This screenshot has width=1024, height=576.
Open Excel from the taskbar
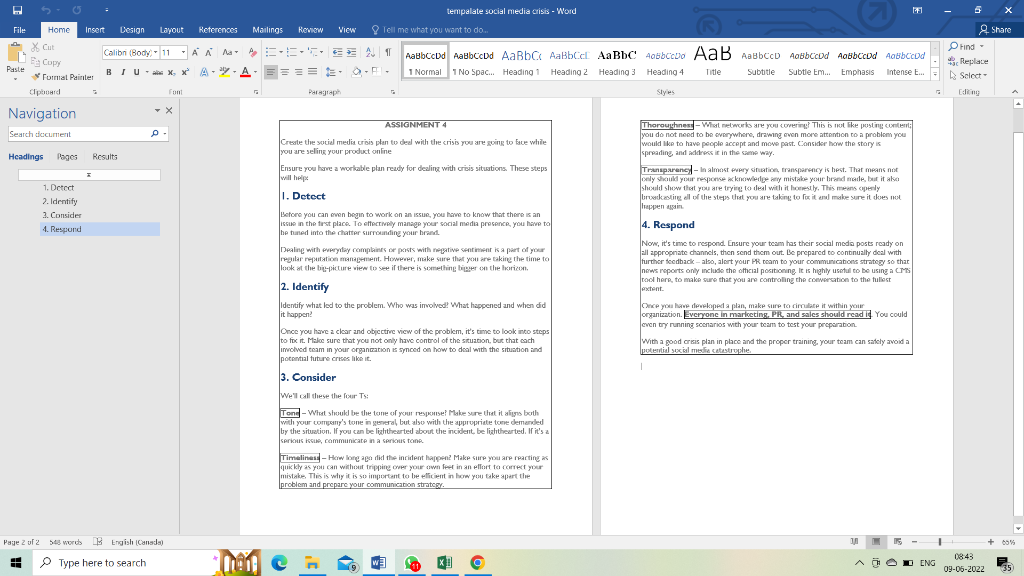point(444,562)
